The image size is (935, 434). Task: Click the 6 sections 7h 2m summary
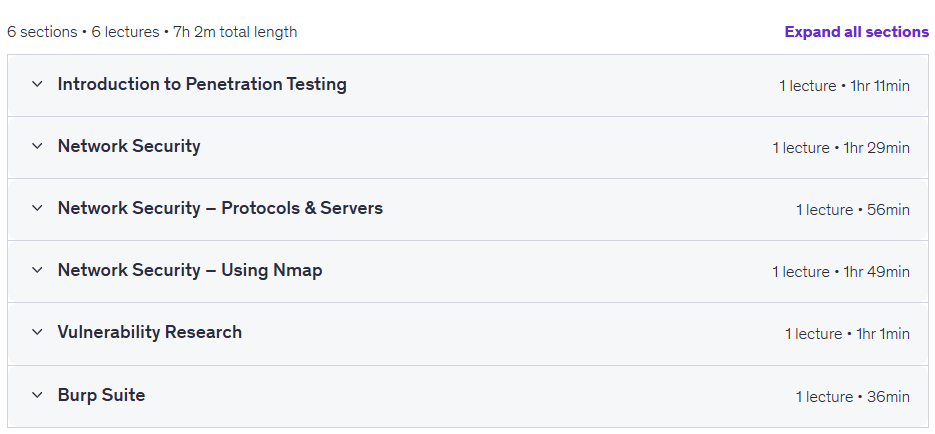click(x=152, y=32)
